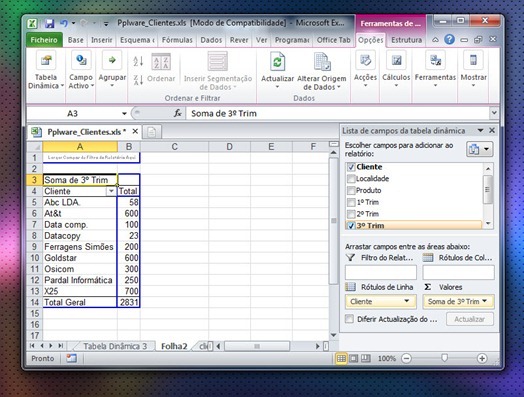The width and height of the screenshot is (524, 397).
Task: Check the Produto field checkbox
Action: click(351, 190)
